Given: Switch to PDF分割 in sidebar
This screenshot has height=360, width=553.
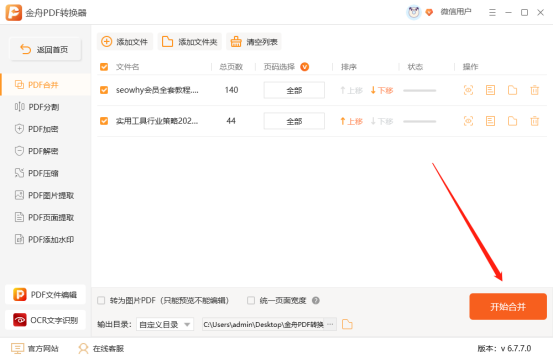Looking at the screenshot, I should [45, 107].
